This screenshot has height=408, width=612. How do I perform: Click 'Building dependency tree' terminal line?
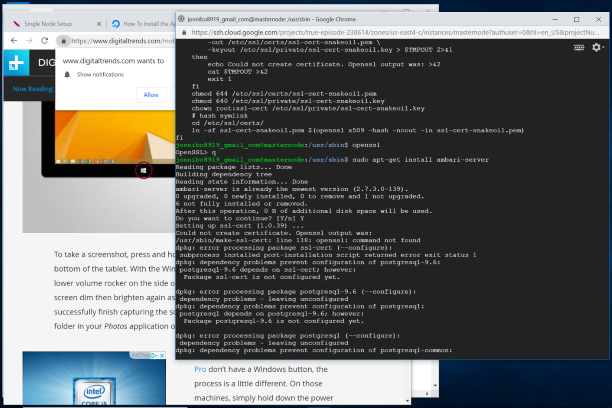coord(224,174)
